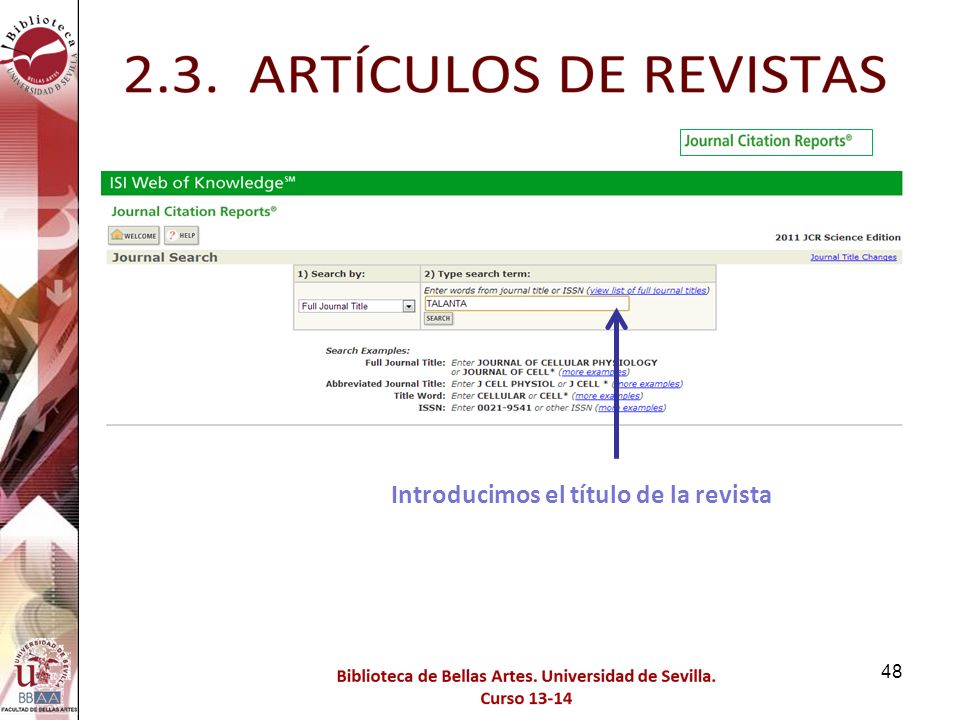Image resolution: width=960 pixels, height=720 pixels.
Task: Click the 'Curso 13-14' footer text
Action: (x=526, y=699)
